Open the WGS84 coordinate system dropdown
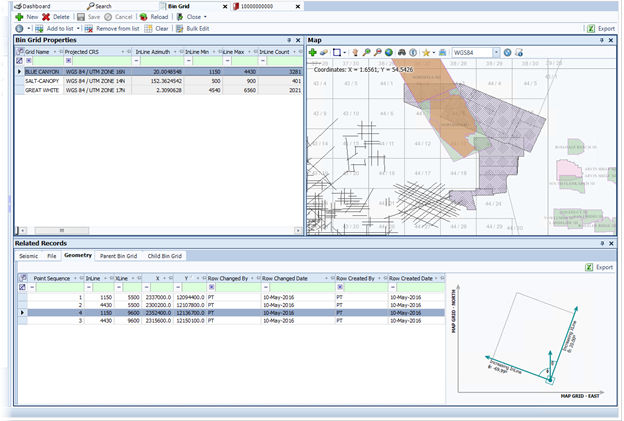 496,53
